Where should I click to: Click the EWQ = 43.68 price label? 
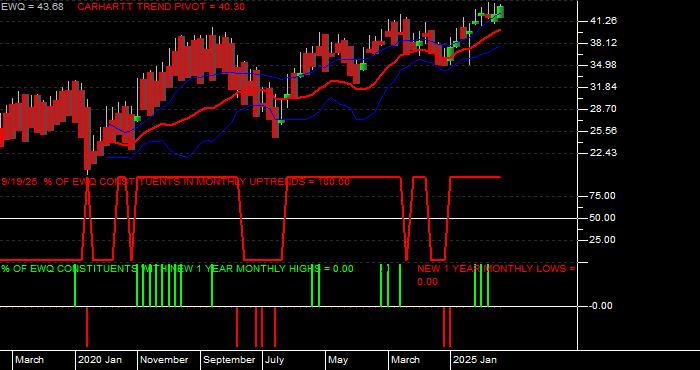pyautogui.click(x=32, y=7)
